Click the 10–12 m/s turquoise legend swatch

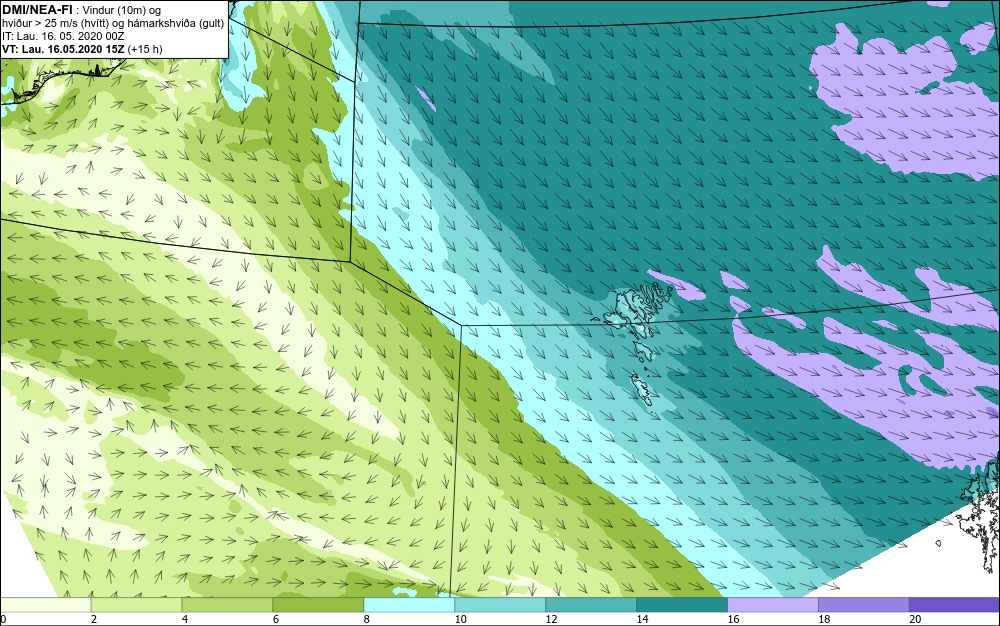click(x=500, y=604)
